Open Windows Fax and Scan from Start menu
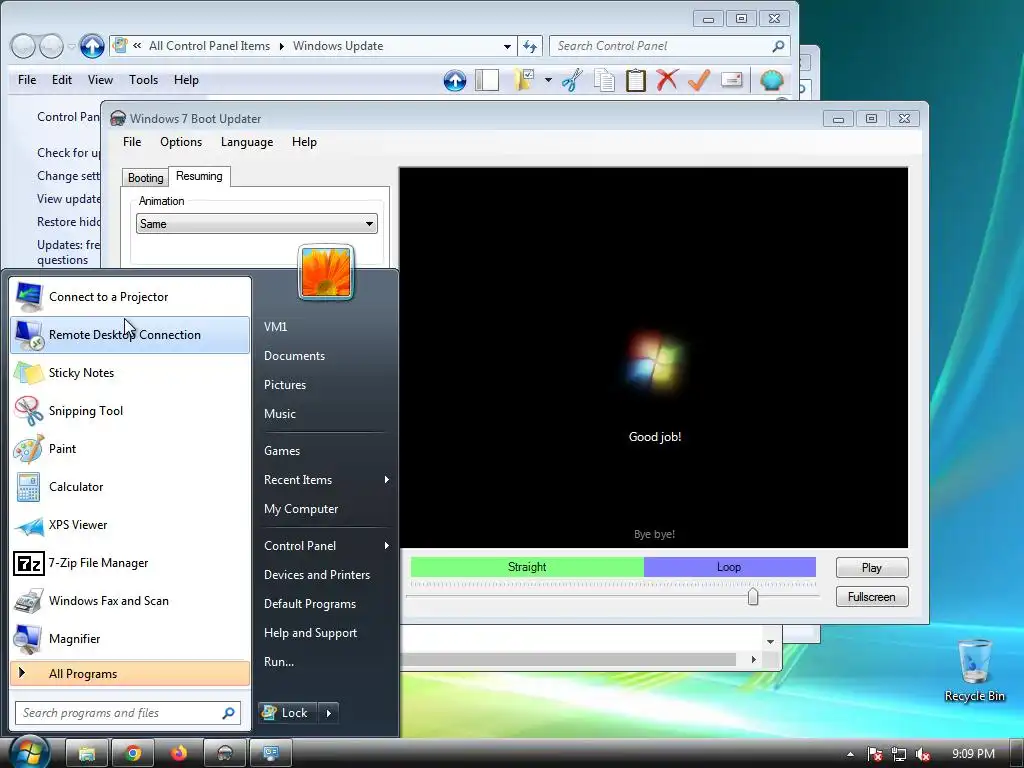Image resolution: width=1024 pixels, height=768 pixels. pos(130,601)
